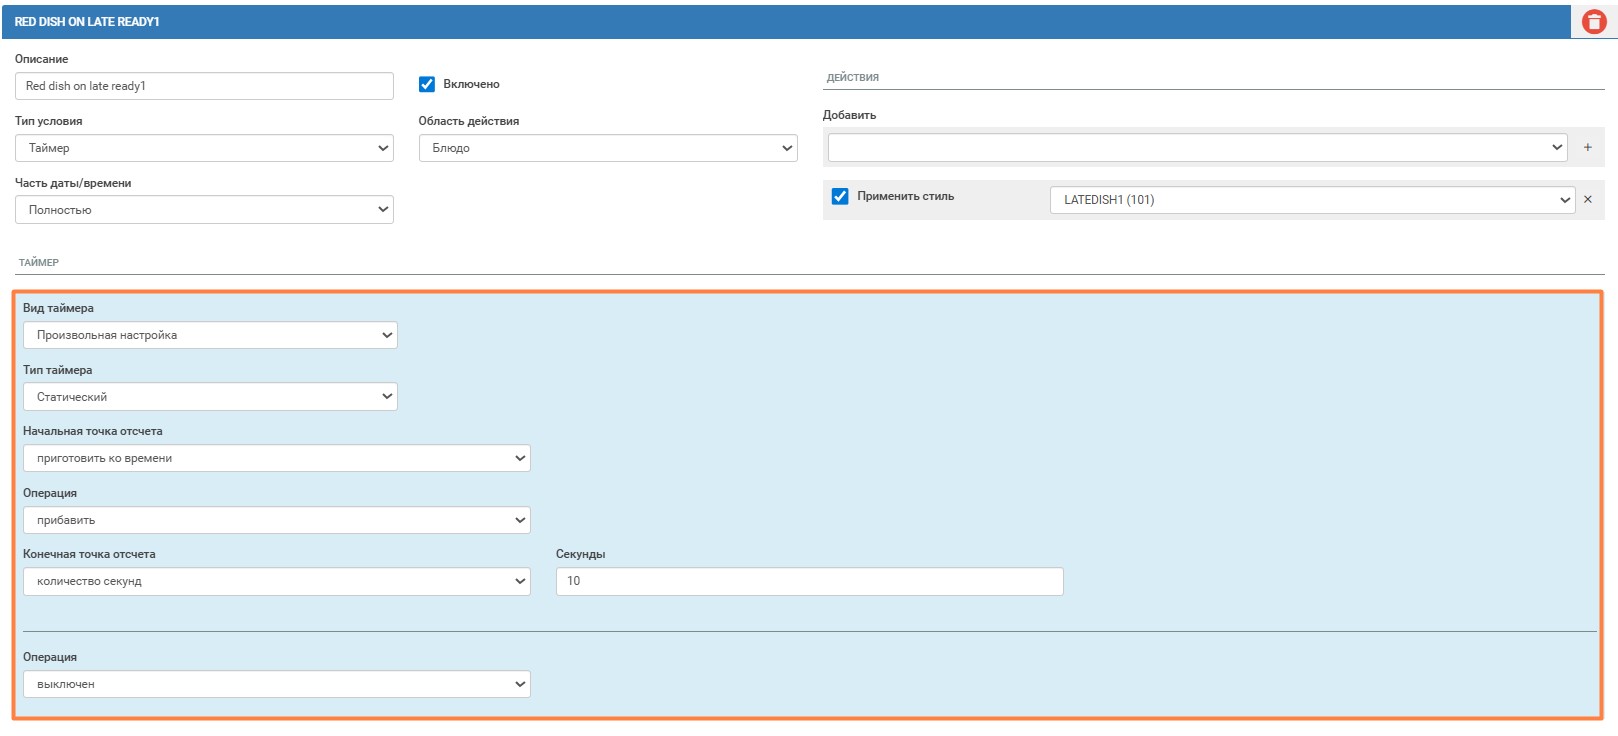
Task: Click the Секунды input field
Action: tap(809, 581)
